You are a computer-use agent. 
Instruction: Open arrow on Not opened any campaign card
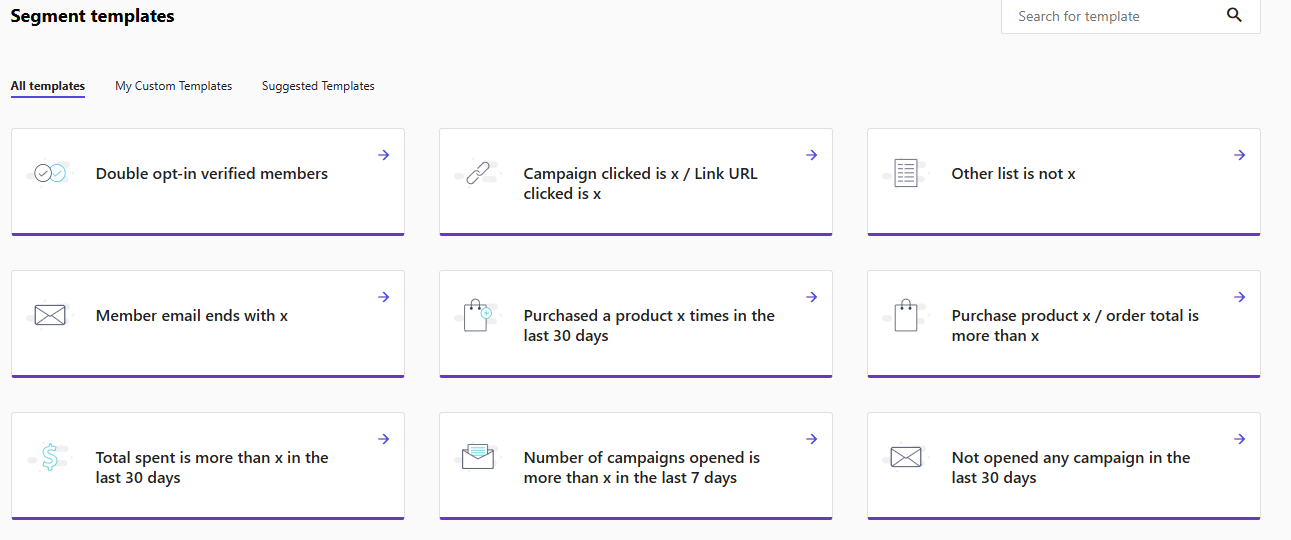1240,439
